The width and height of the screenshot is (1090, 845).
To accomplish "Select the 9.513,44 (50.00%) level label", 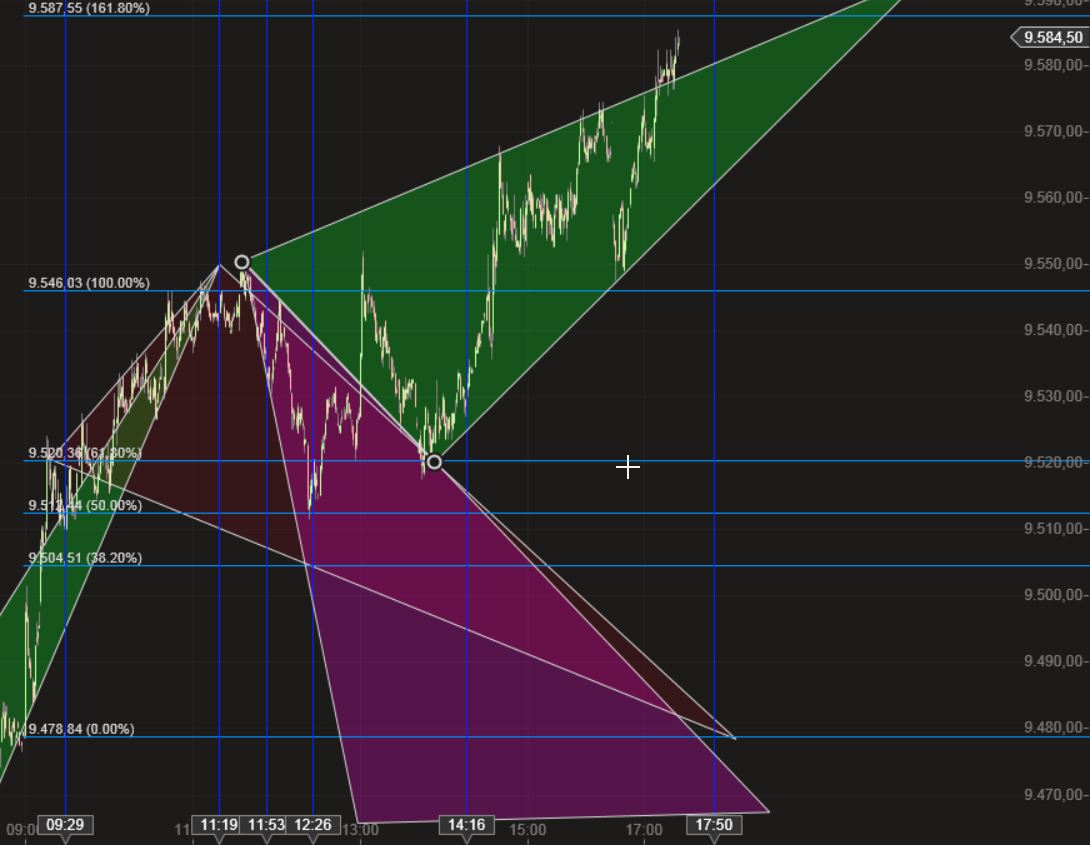I will pos(83,505).
